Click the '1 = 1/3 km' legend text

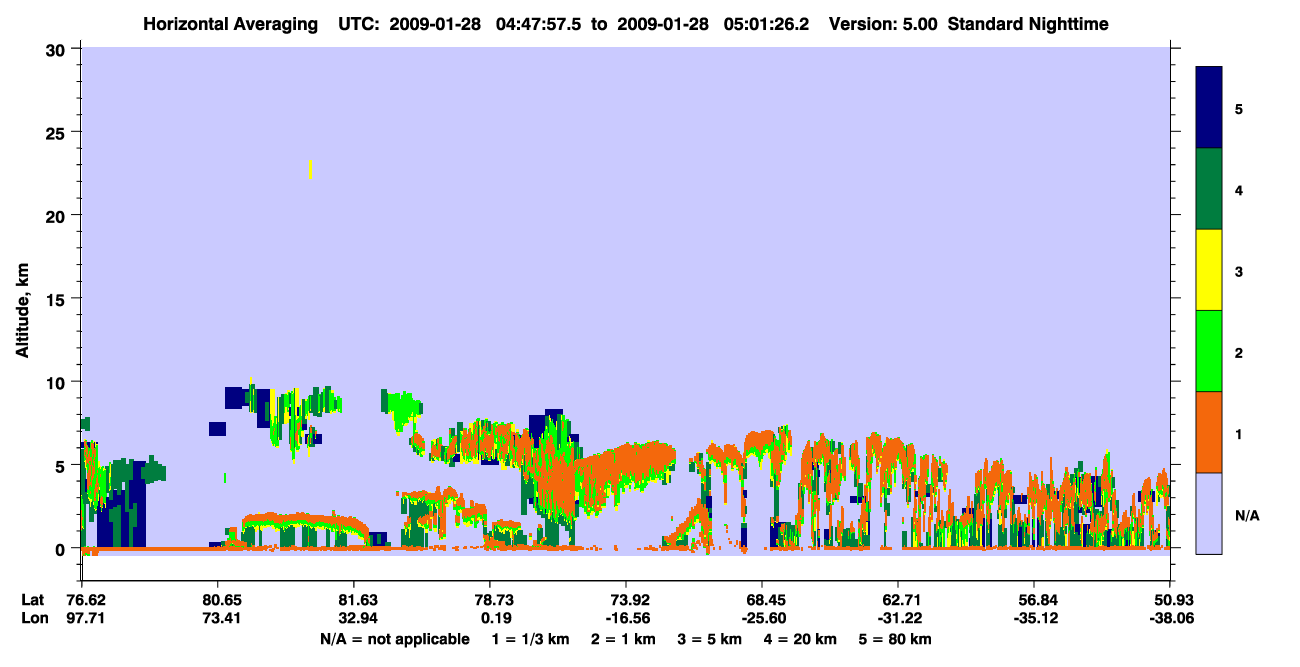[529, 638]
